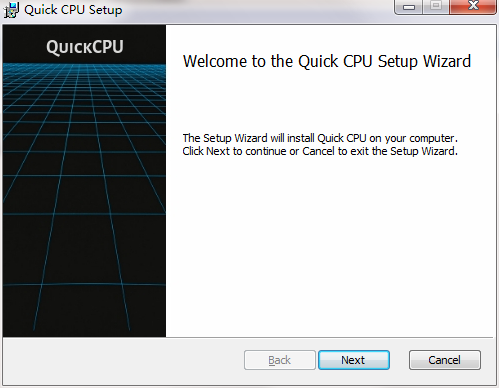Click the Welcome to Quick CPU Setup Wizard heading
Screen dimensions: 499x388
[x=327, y=61]
